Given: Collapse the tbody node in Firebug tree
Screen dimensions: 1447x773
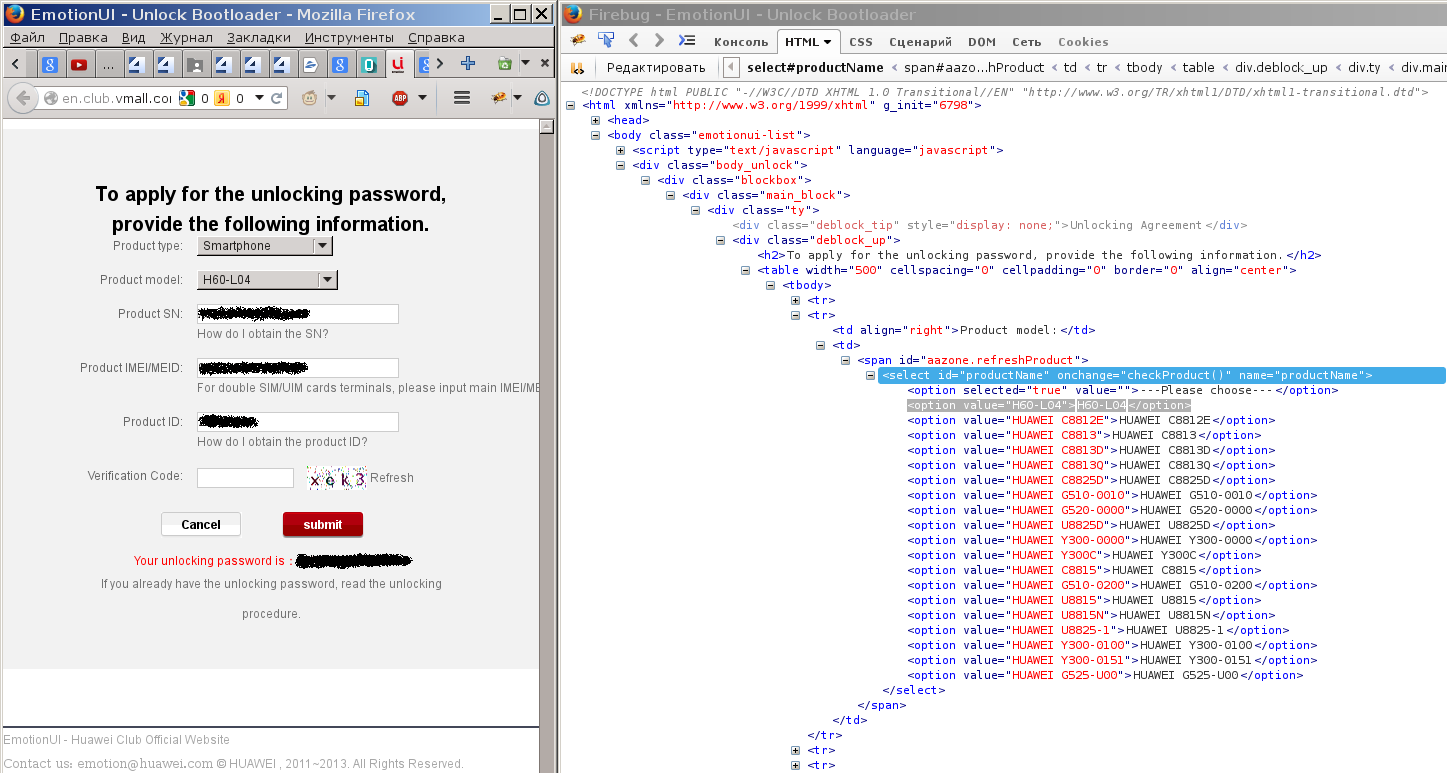Looking at the screenshot, I should (770, 285).
